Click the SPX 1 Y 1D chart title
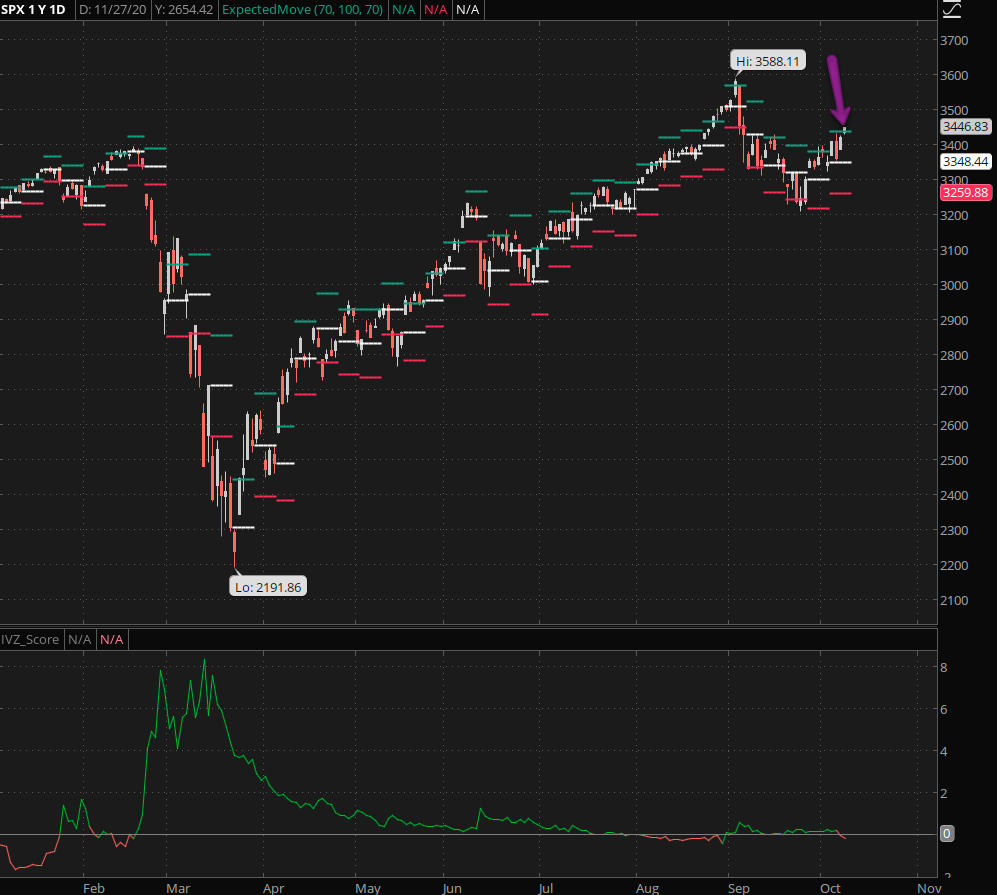The image size is (997, 895). click(x=33, y=10)
